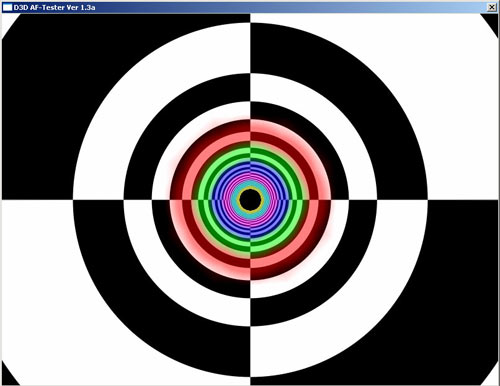Viewport: 500px width, 386px height.
Task: Pick the cyan mip-level ring near center
Action: coord(250,184)
